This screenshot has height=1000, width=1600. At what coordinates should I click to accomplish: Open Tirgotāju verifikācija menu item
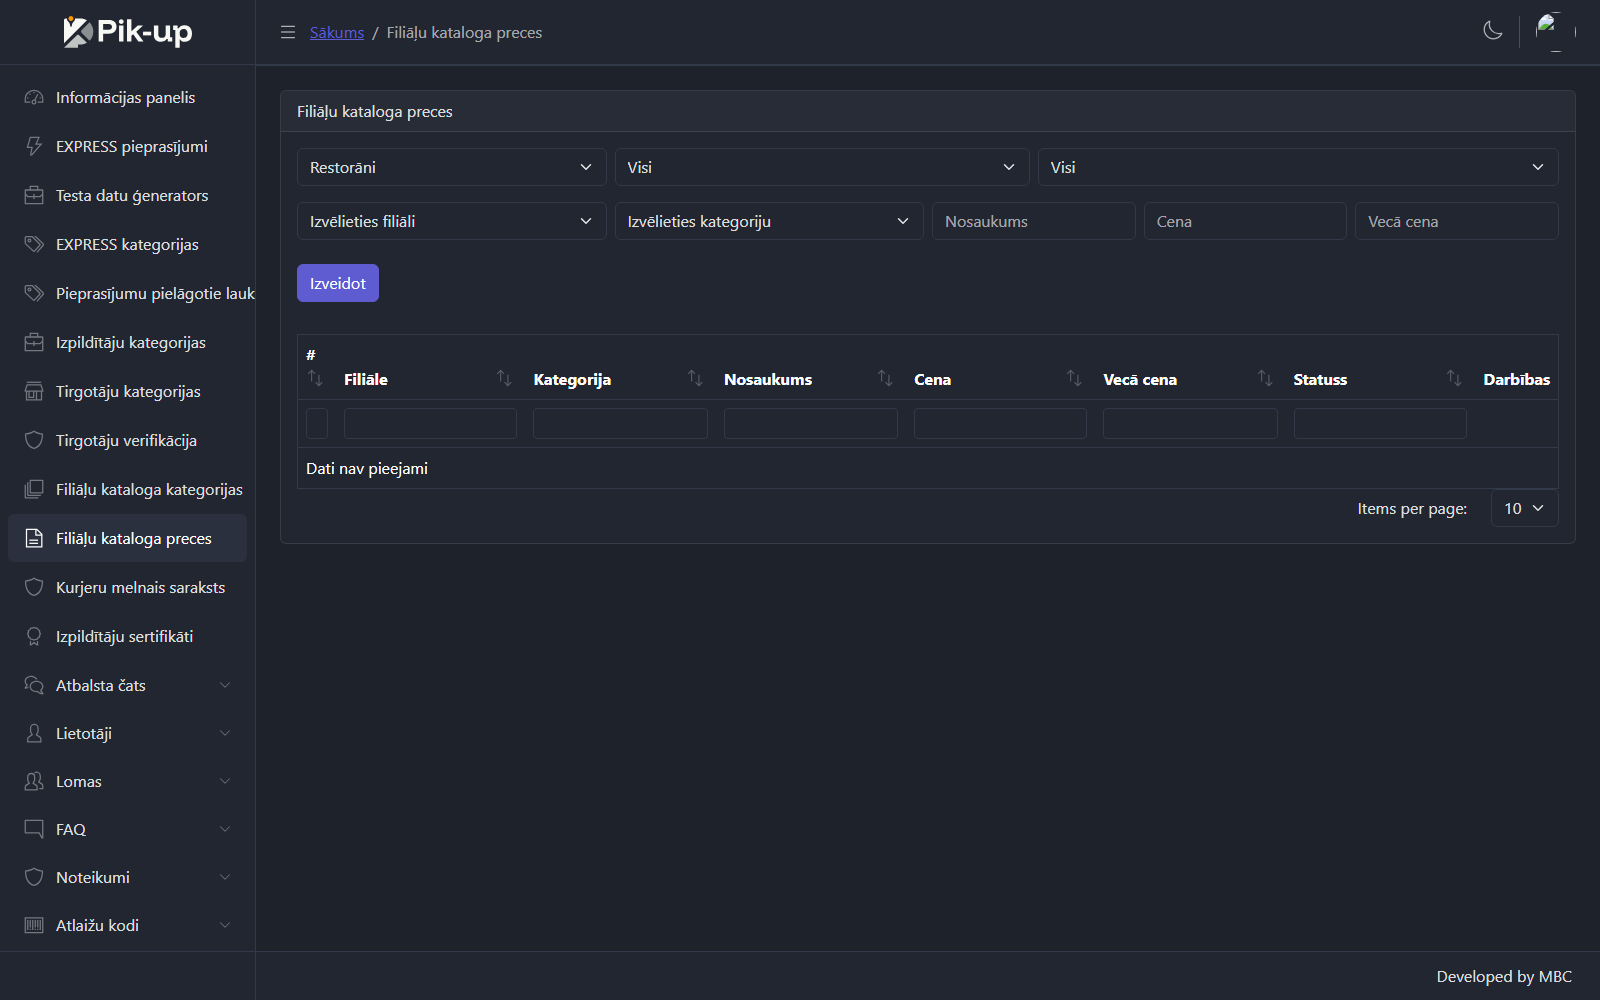tap(127, 441)
